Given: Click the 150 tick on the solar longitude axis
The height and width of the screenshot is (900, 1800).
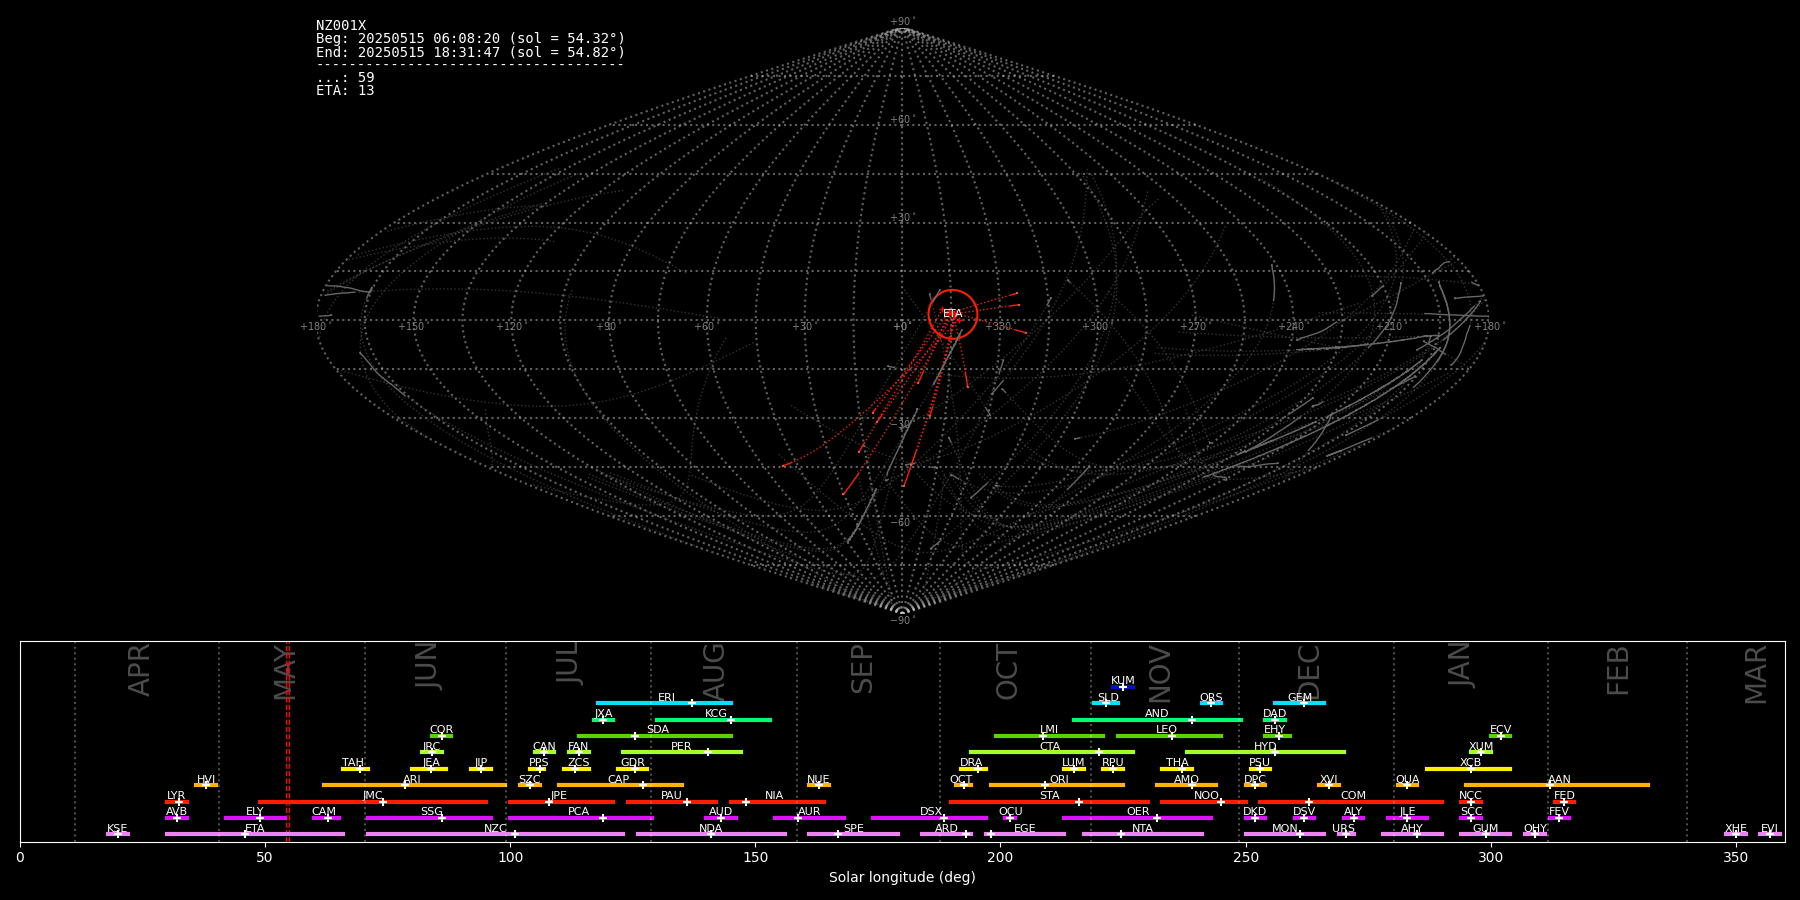Looking at the screenshot, I should point(755,857).
